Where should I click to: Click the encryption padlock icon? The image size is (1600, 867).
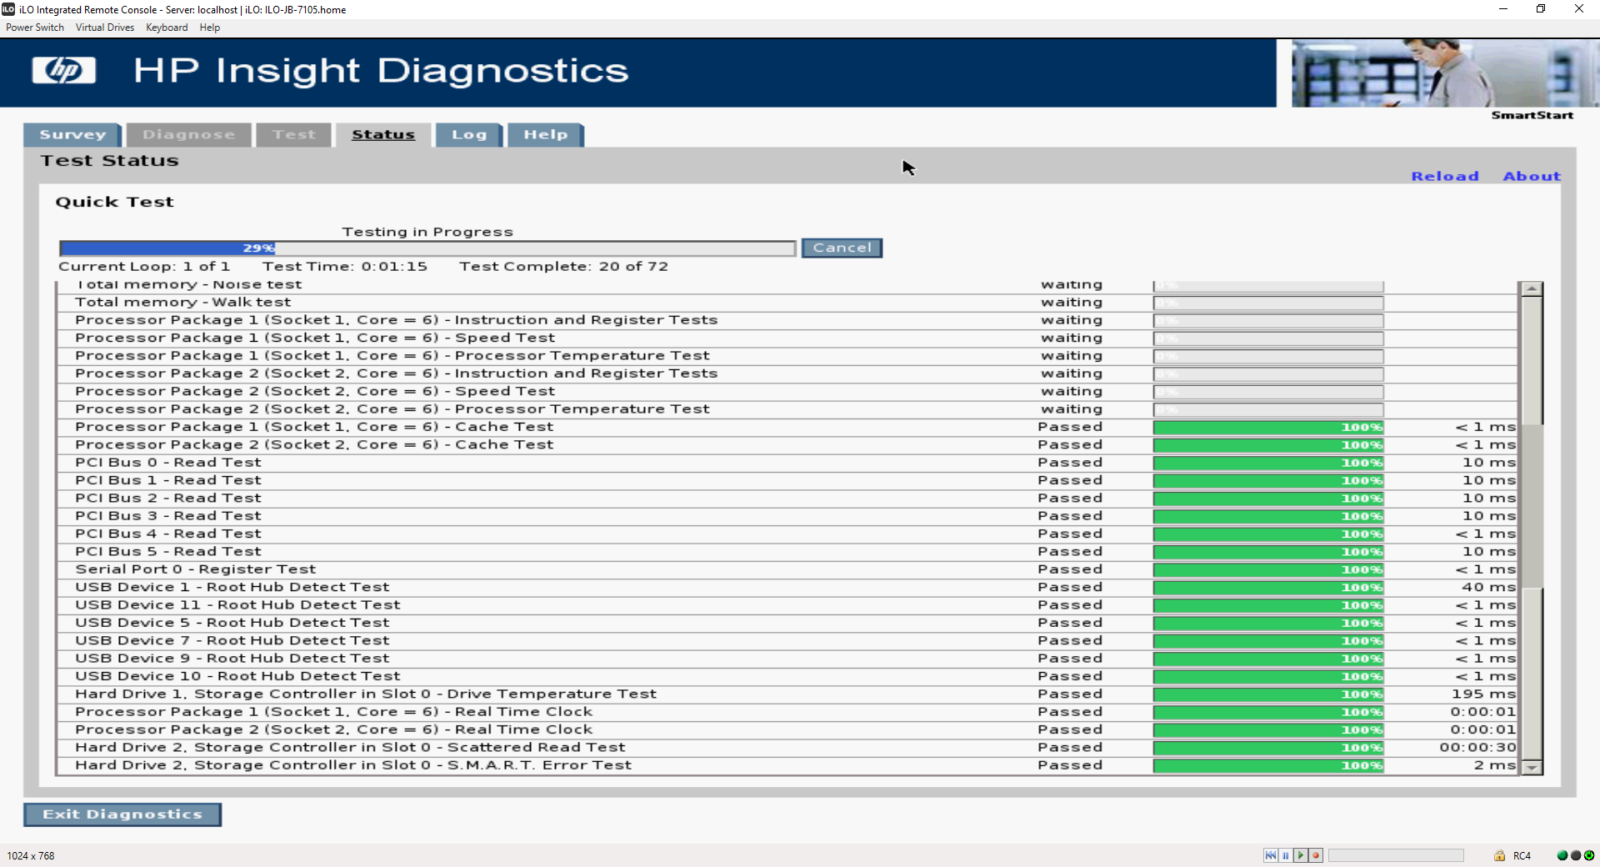pos(1499,856)
